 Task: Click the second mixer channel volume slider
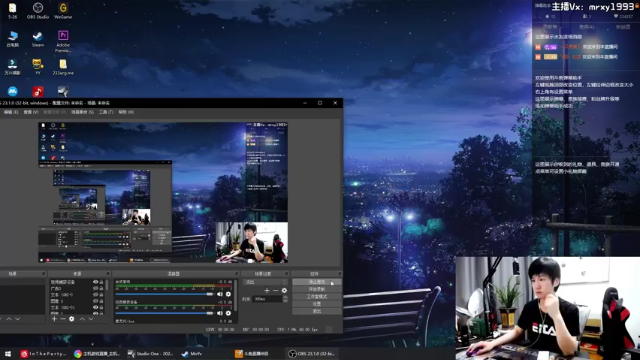[164, 313]
